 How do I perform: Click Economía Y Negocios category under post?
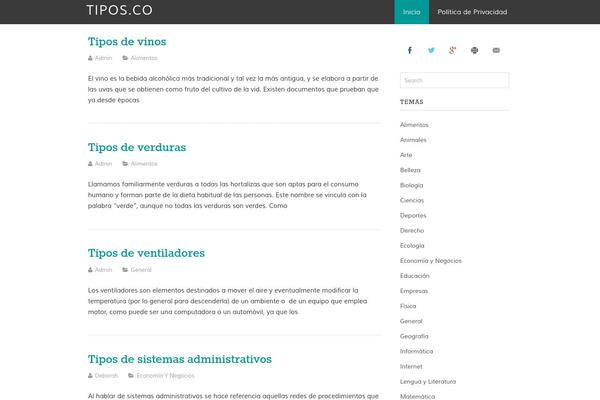[165, 376]
